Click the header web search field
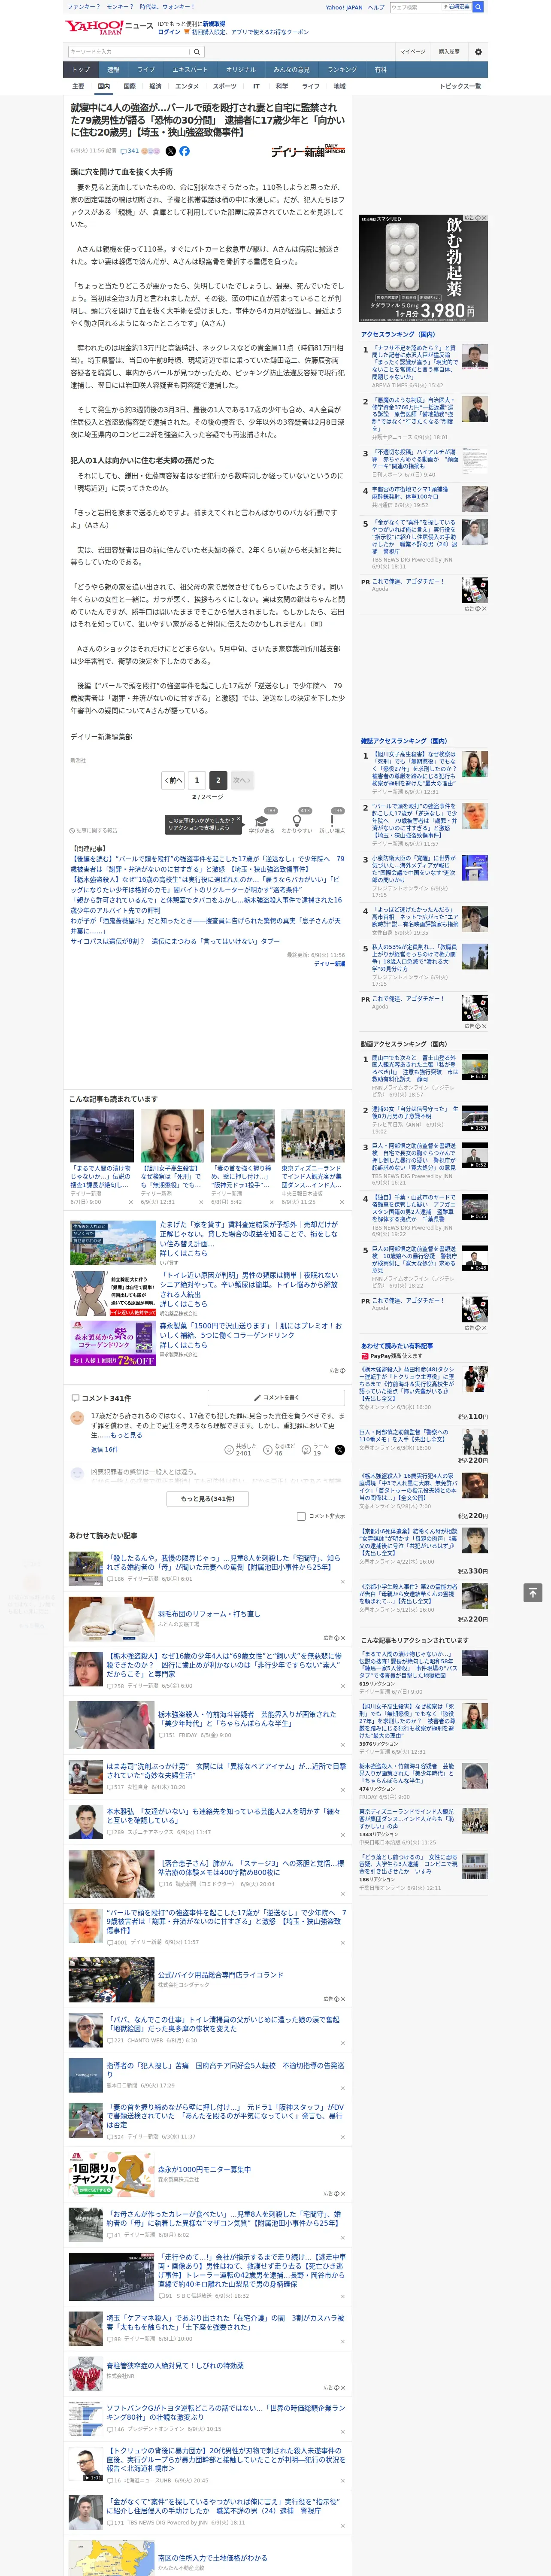 coord(416,7)
